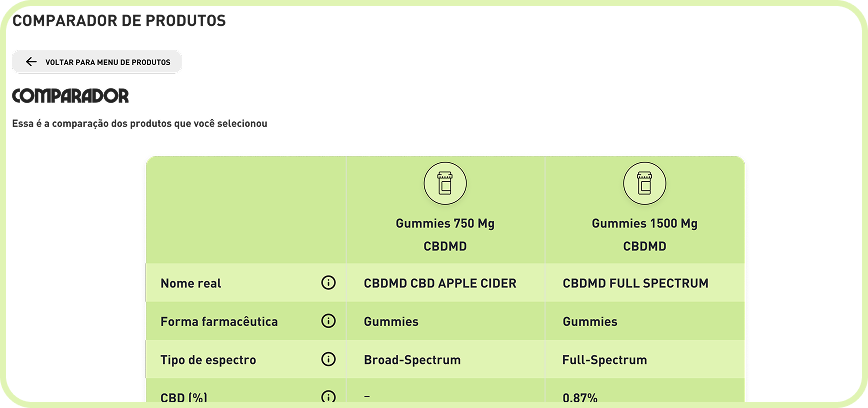Click the back arrow icon
The height and width of the screenshot is (408, 868).
(32, 62)
